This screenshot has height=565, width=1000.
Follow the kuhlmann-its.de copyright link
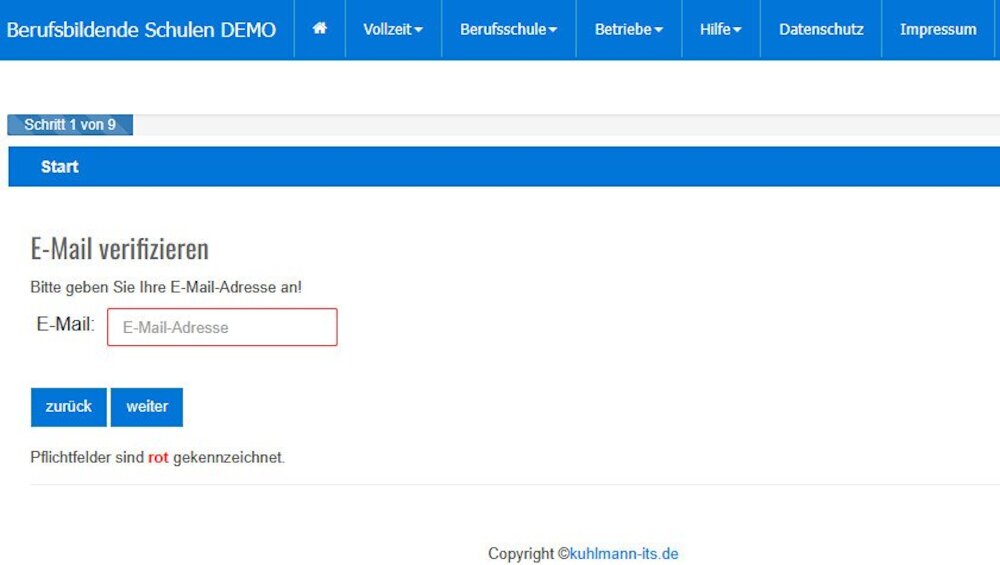coord(624,554)
